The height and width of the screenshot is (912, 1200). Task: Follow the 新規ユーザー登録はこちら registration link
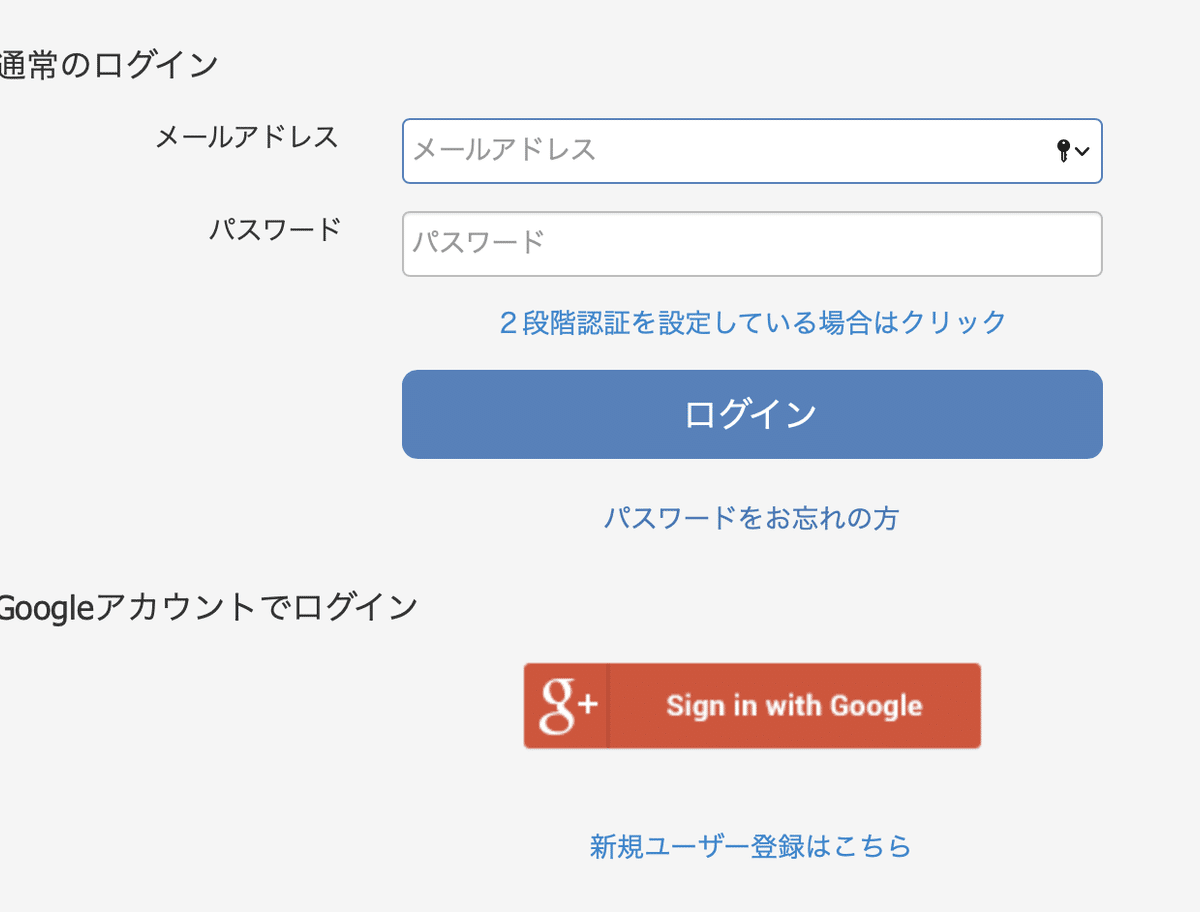pyautogui.click(x=749, y=845)
